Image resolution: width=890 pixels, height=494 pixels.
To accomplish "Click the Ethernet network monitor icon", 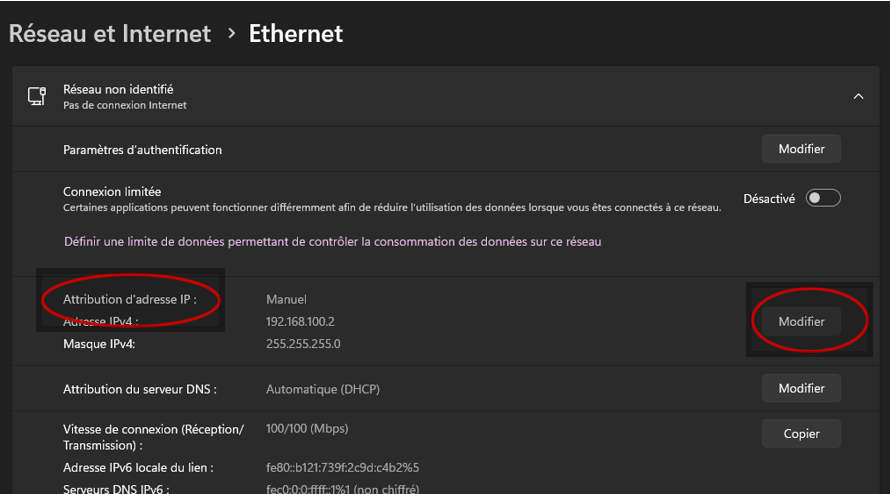I will (37, 96).
